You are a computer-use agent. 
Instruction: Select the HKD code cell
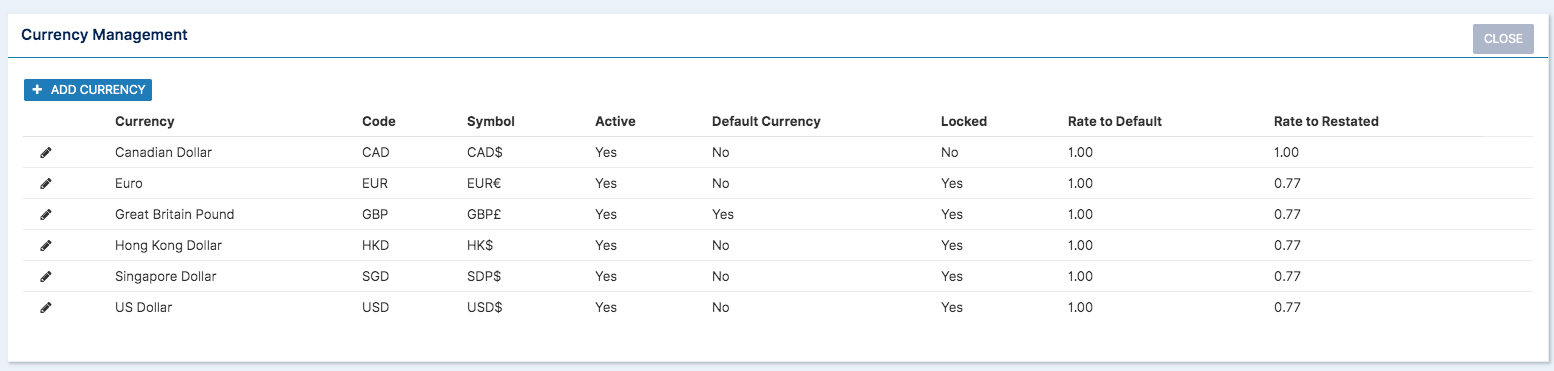point(376,245)
